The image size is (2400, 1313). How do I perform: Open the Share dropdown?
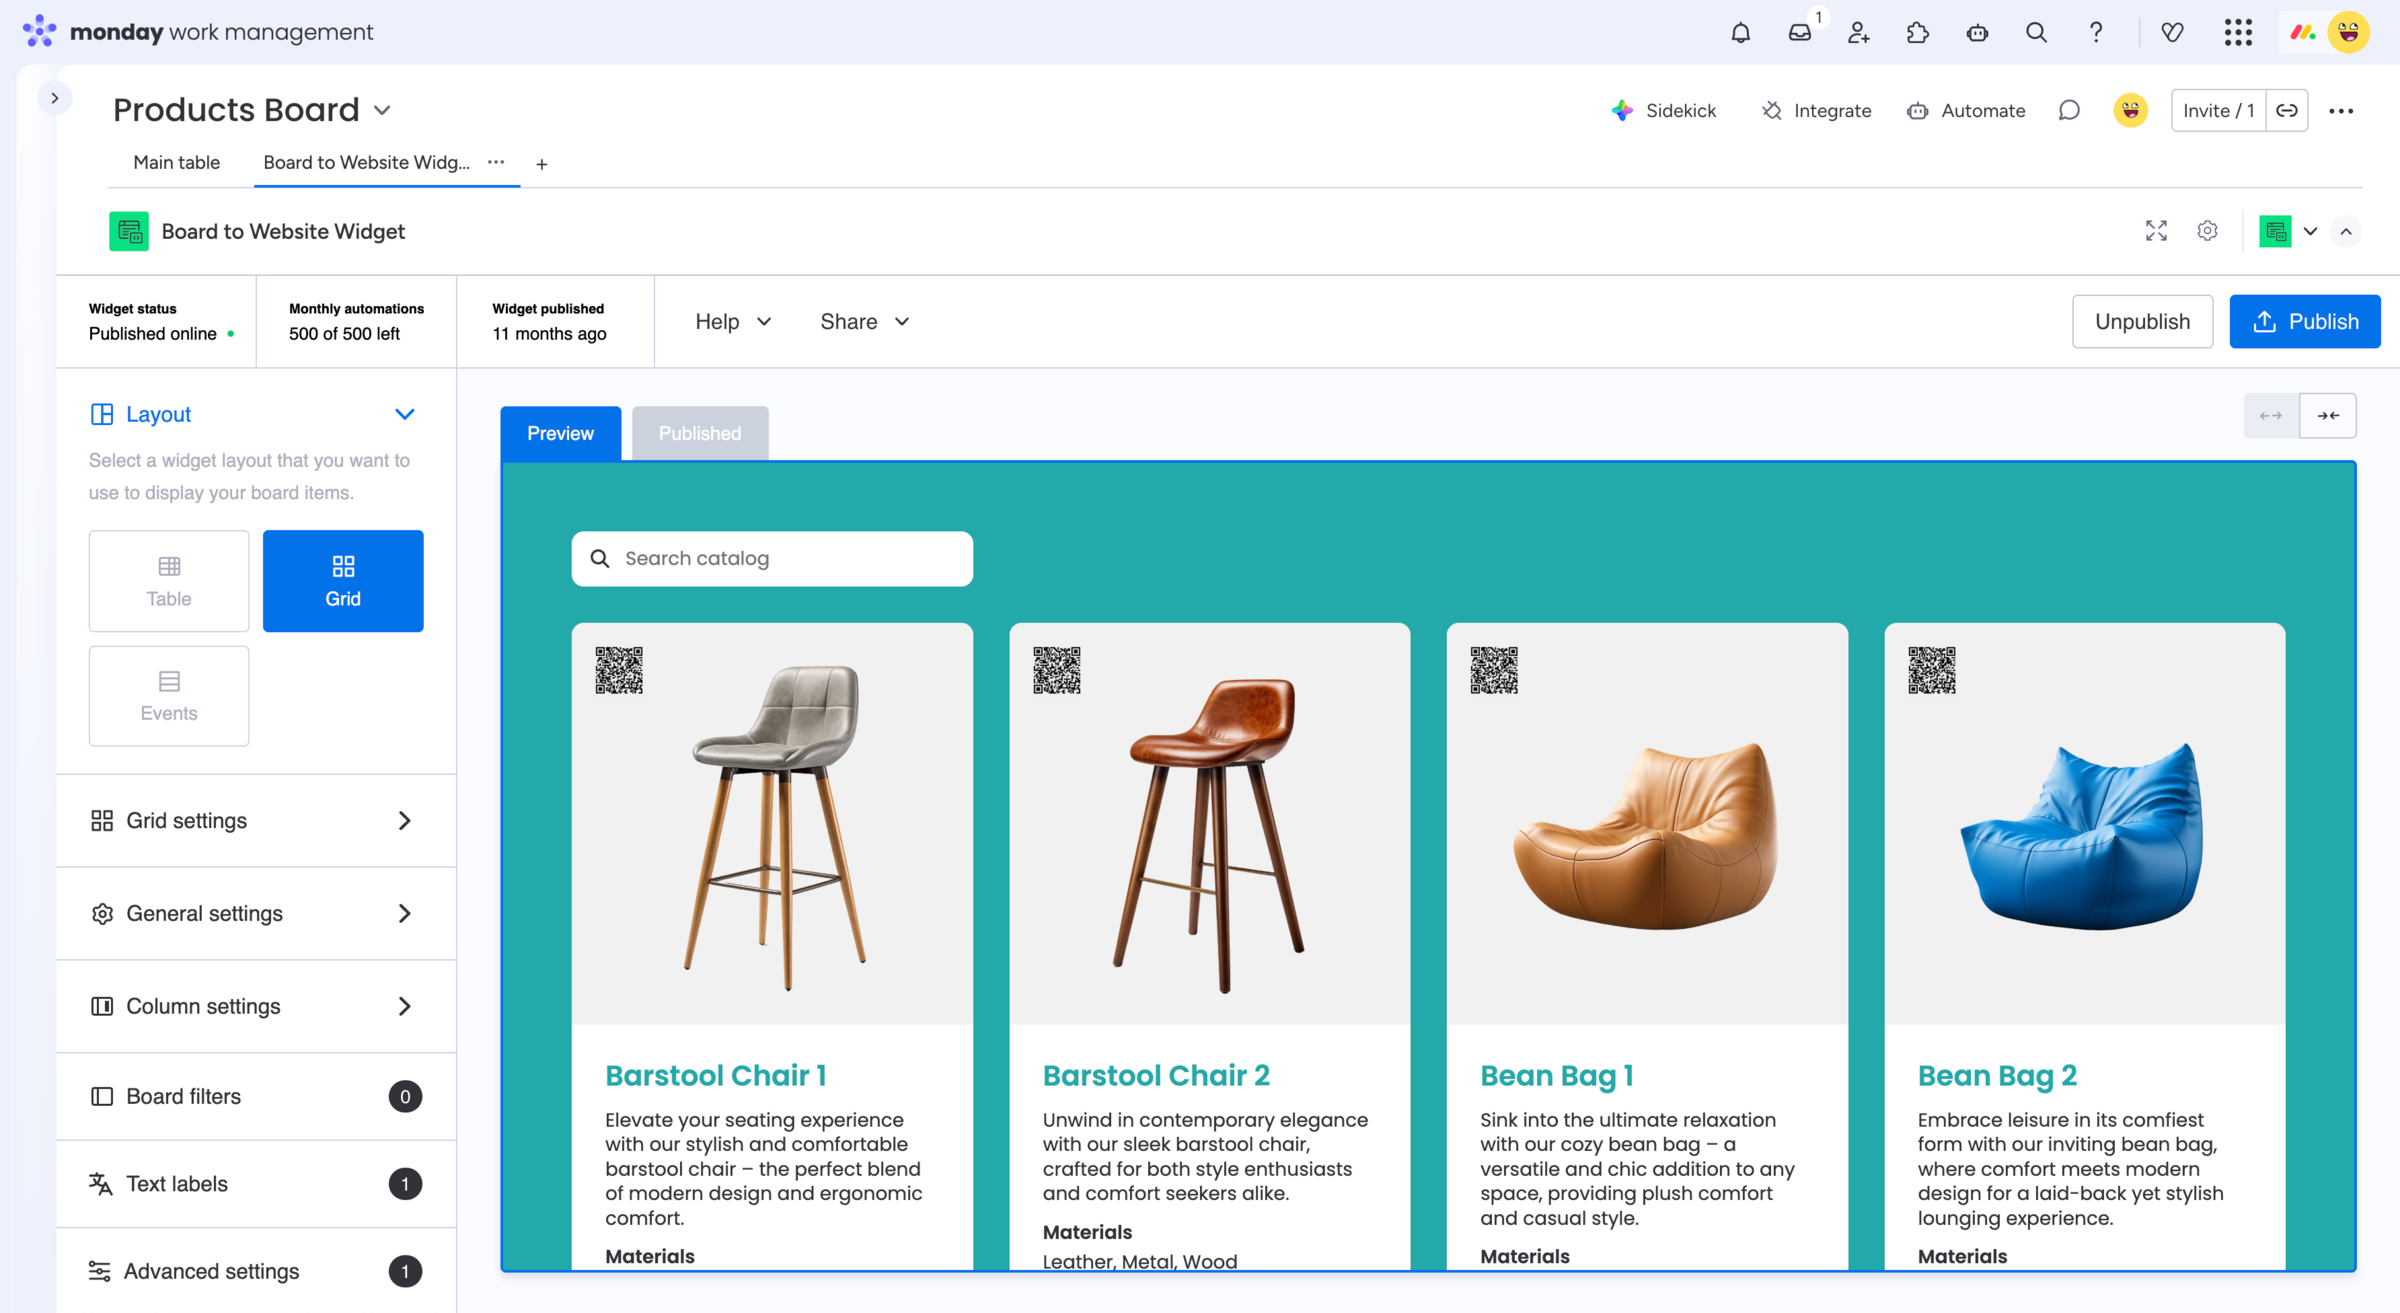[x=864, y=321]
